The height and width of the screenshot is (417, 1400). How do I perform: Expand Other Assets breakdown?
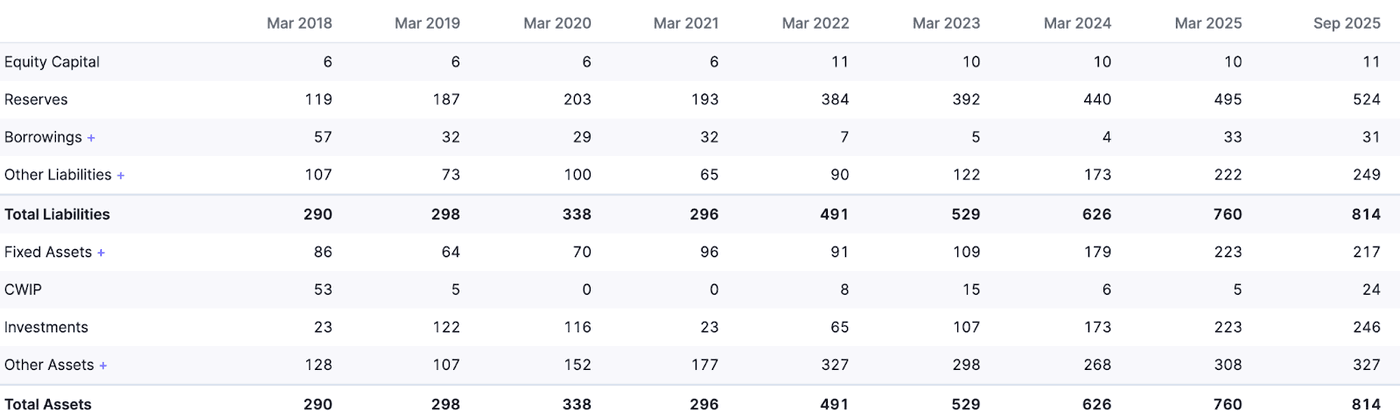103,366
